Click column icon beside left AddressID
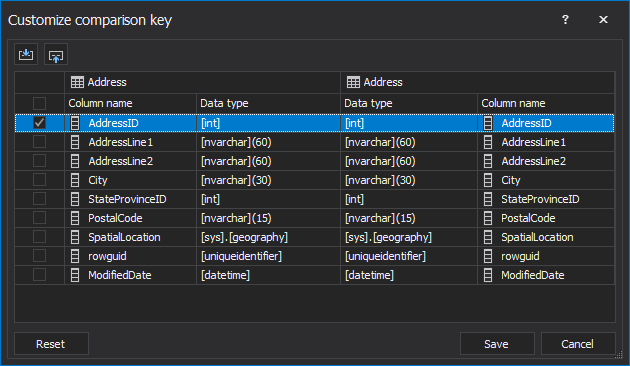Image resolution: width=630 pixels, height=366 pixels. pyautogui.click(x=75, y=123)
